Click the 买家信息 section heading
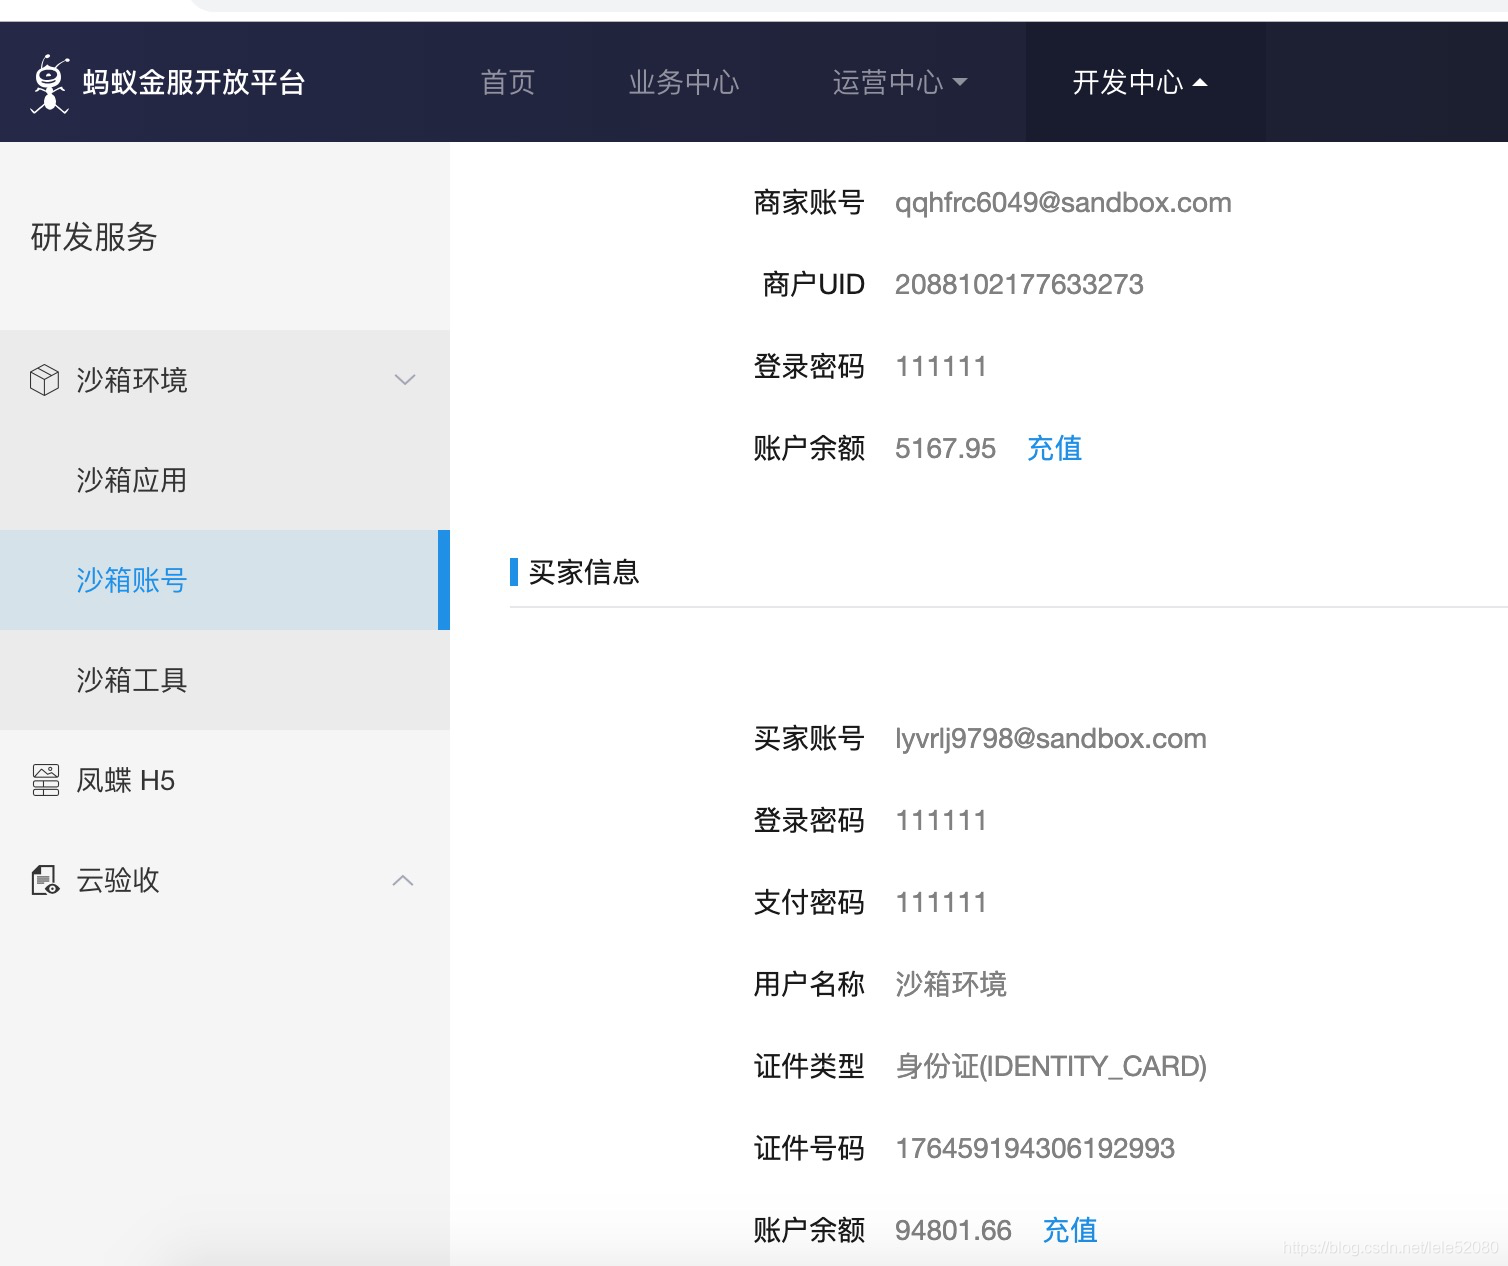This screenshot has height=1266, width=1508. coord(584,572)
